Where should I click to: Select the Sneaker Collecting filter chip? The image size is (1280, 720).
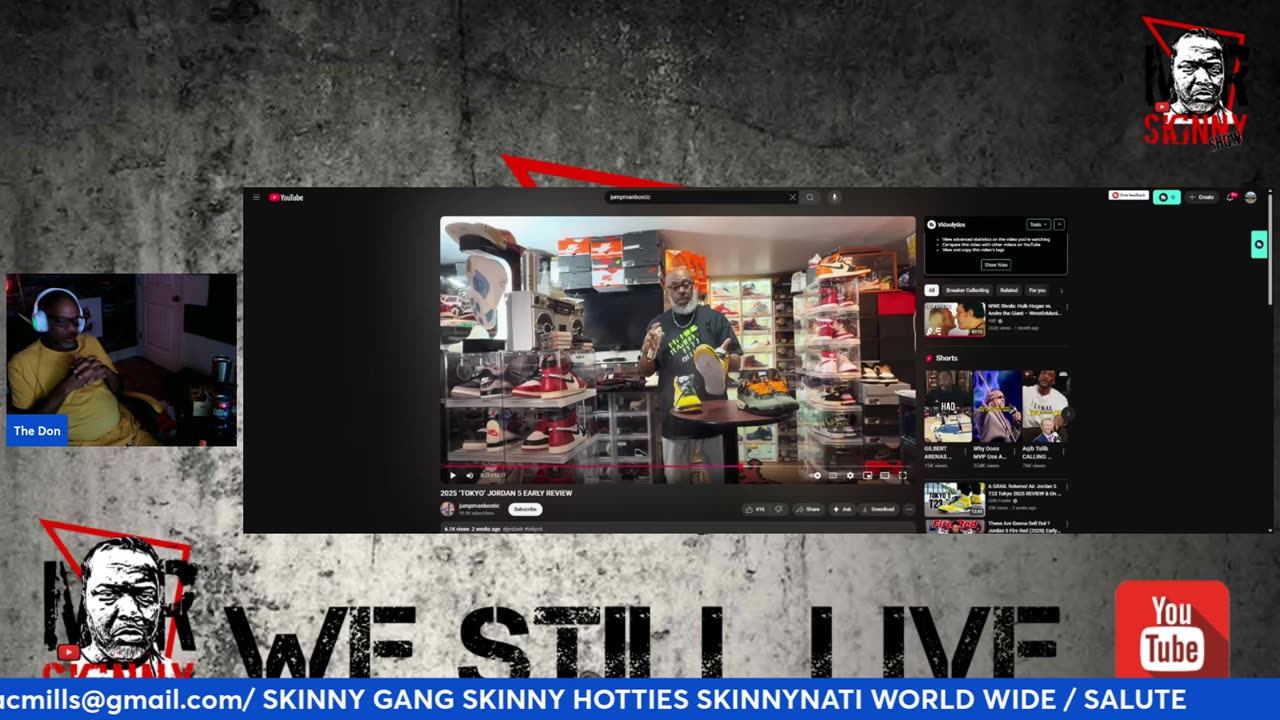967,290
